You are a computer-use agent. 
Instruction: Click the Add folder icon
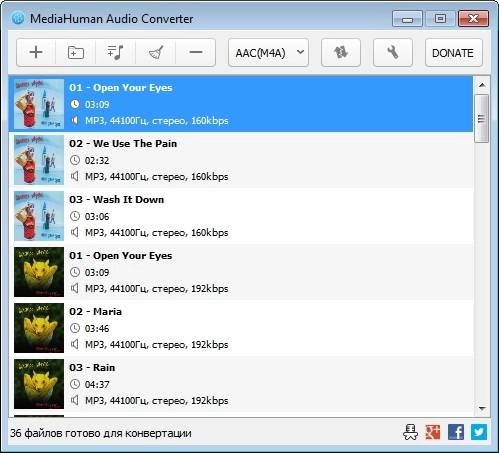pos(76,52)
